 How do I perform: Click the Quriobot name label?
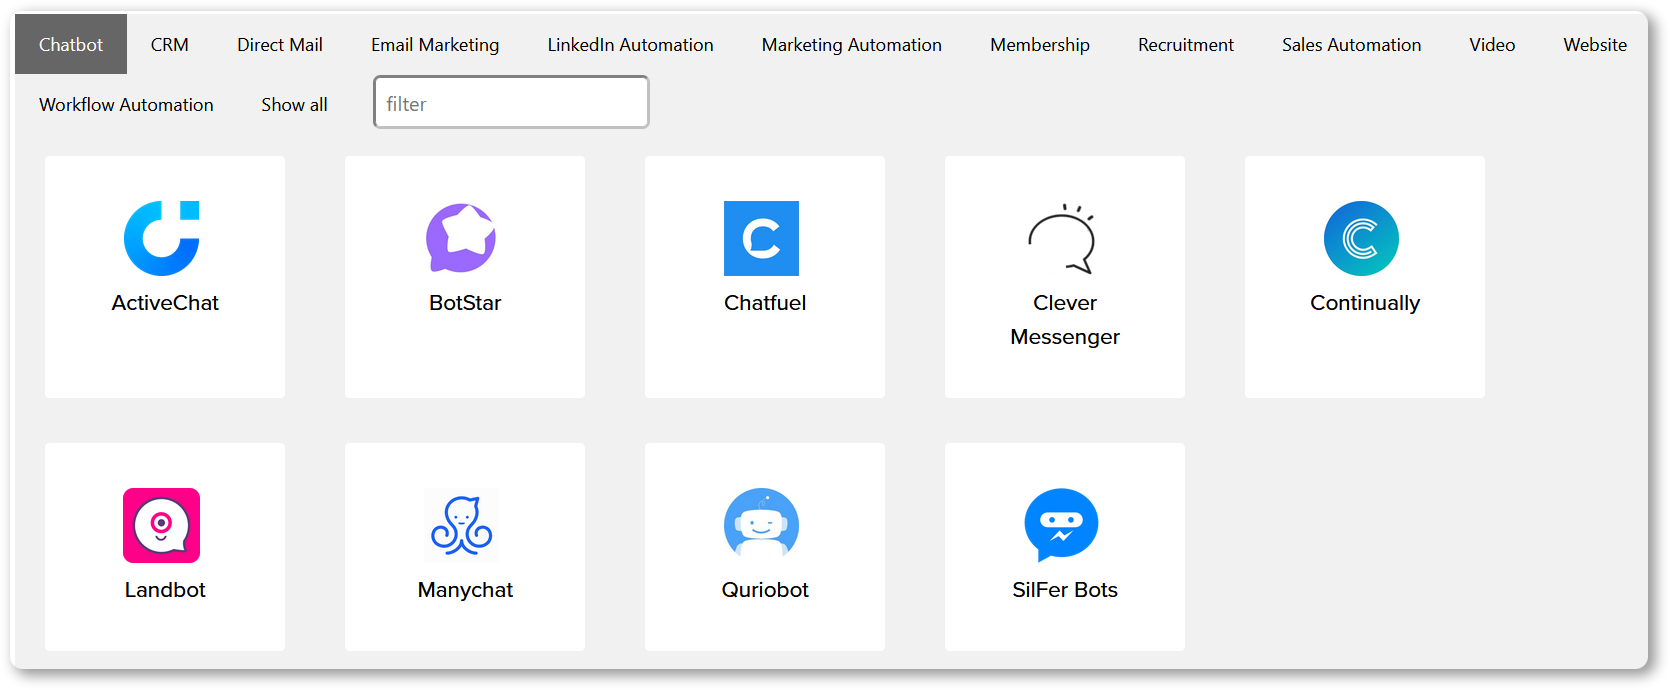click(765, 590)
